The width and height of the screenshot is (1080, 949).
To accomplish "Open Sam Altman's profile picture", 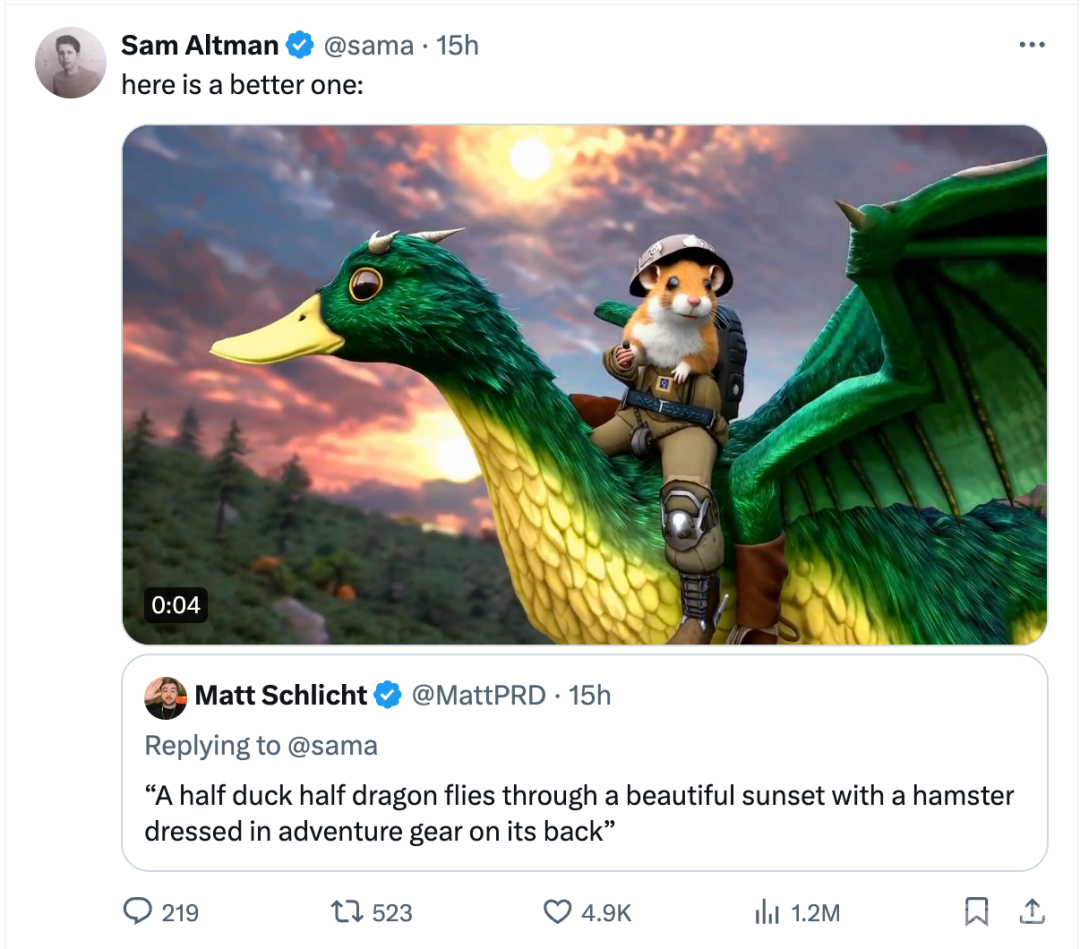I will click(x=71, y=62).
